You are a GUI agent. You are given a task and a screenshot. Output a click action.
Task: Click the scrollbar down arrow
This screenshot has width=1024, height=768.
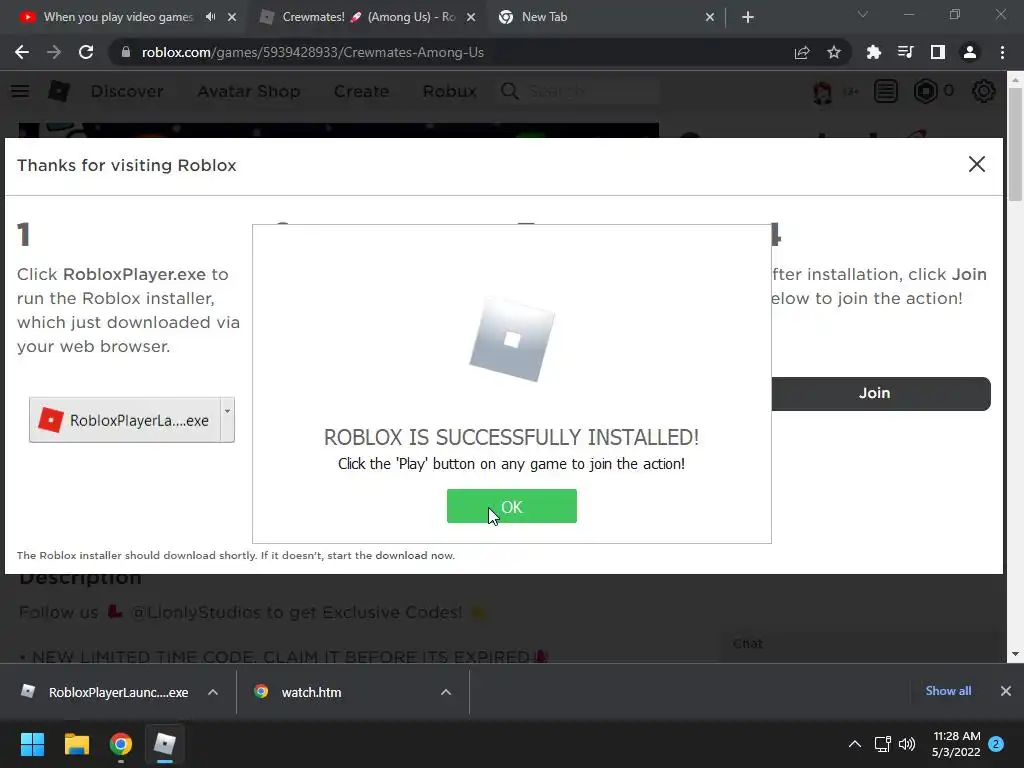1015,654
